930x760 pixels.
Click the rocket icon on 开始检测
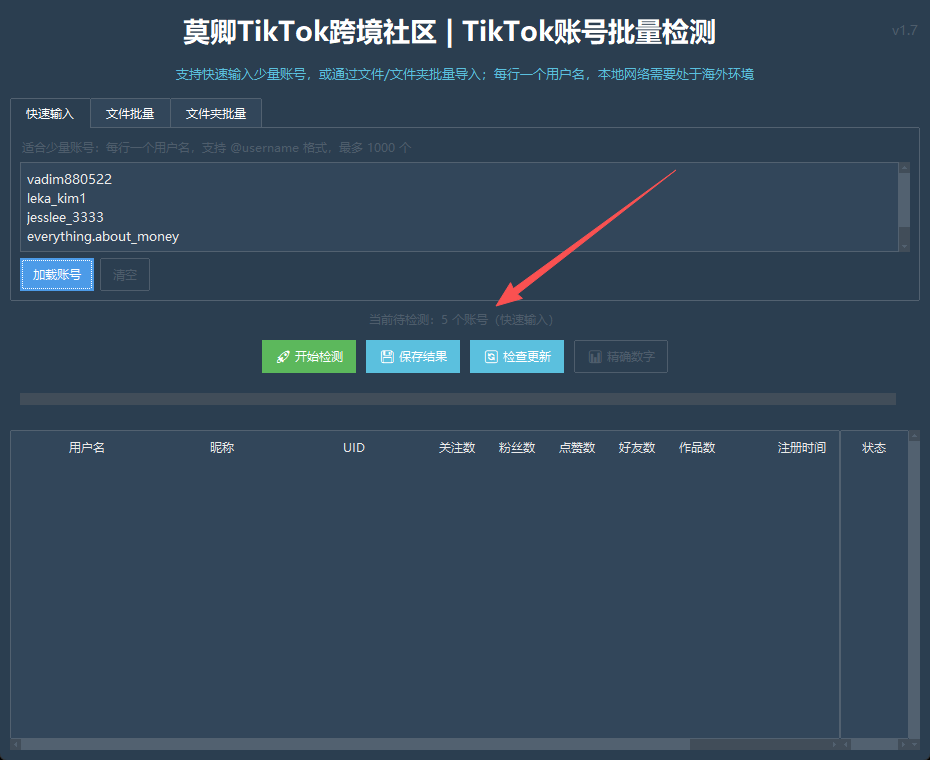283,357
